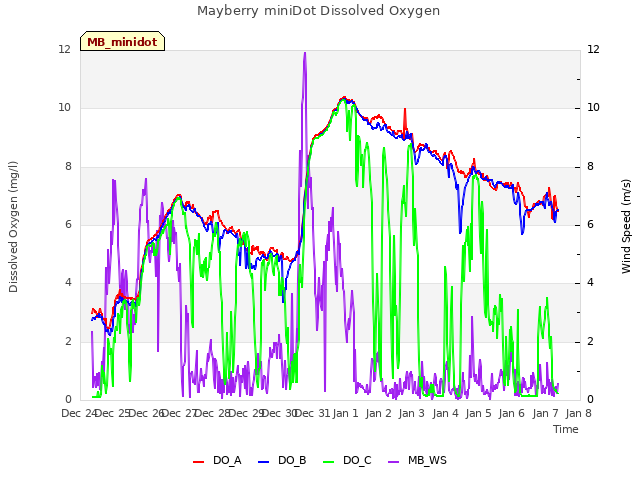Click the Jan 4 x-axis tick label
The height and width of the screenshot is (480, 640).
click(445, 413)
